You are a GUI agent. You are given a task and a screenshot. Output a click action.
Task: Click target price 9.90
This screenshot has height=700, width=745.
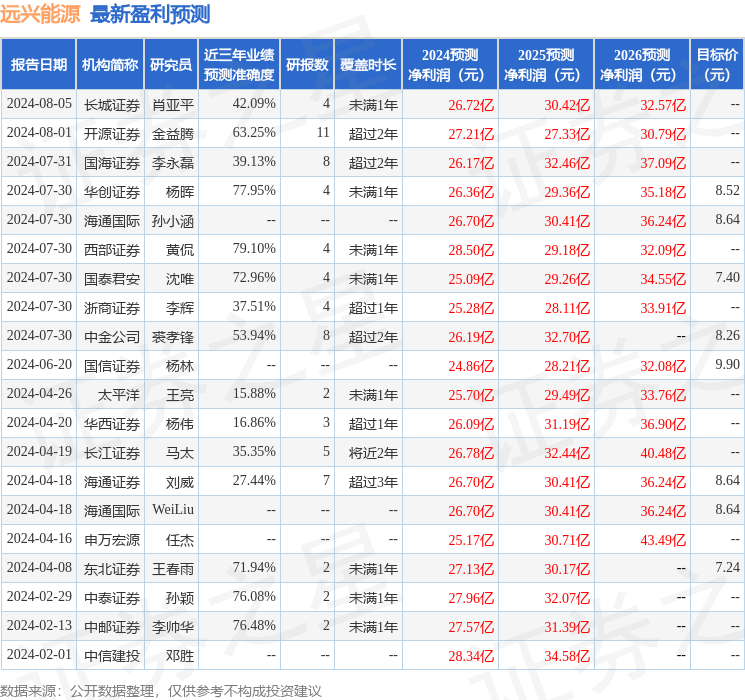[727, 364]
